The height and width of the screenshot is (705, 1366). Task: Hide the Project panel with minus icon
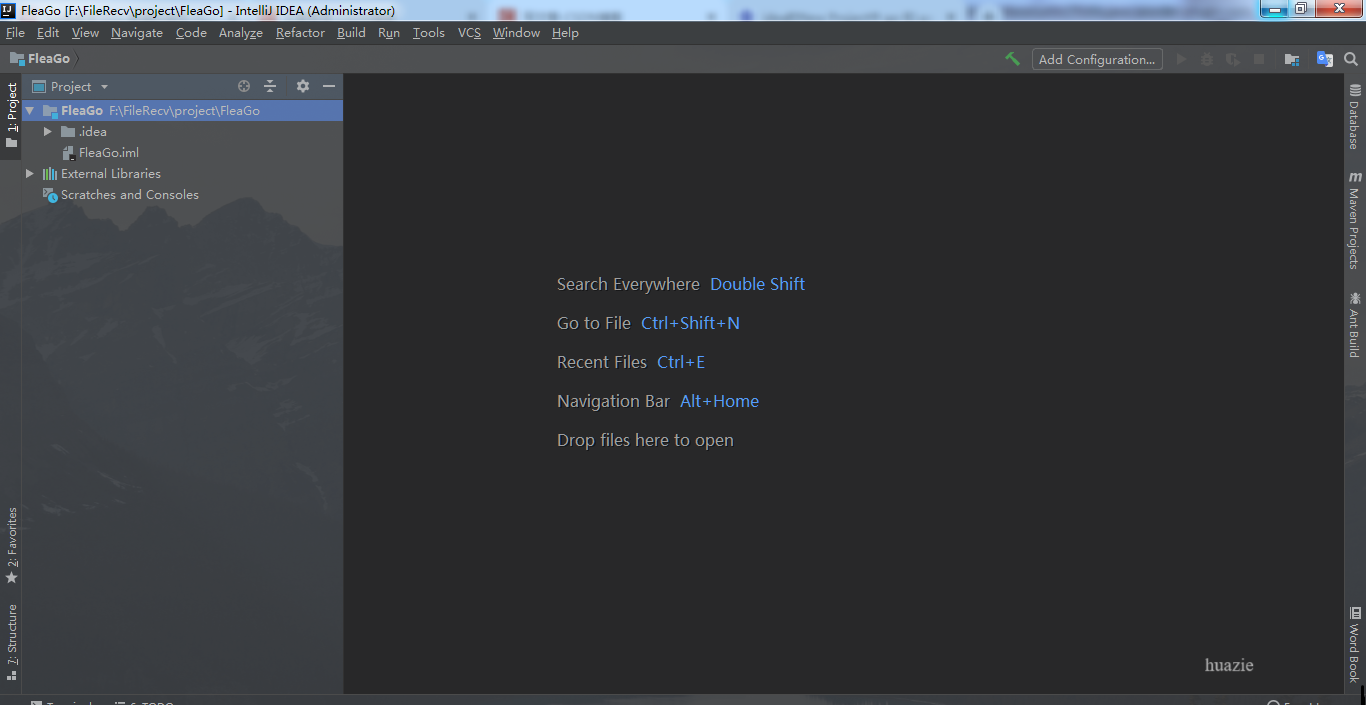click(329, 87)
